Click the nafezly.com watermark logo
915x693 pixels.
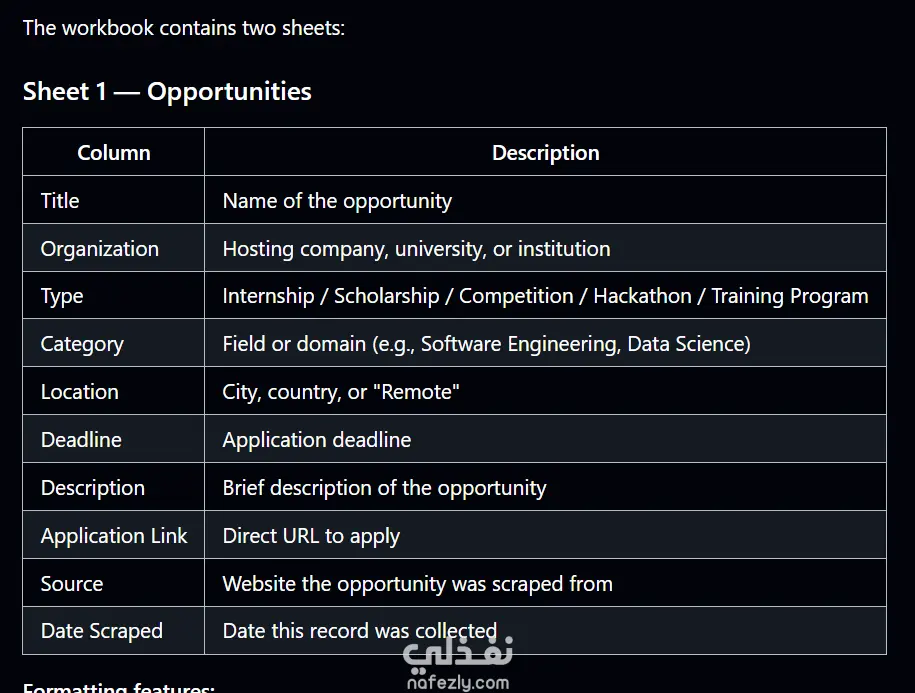tap(458, 664)
